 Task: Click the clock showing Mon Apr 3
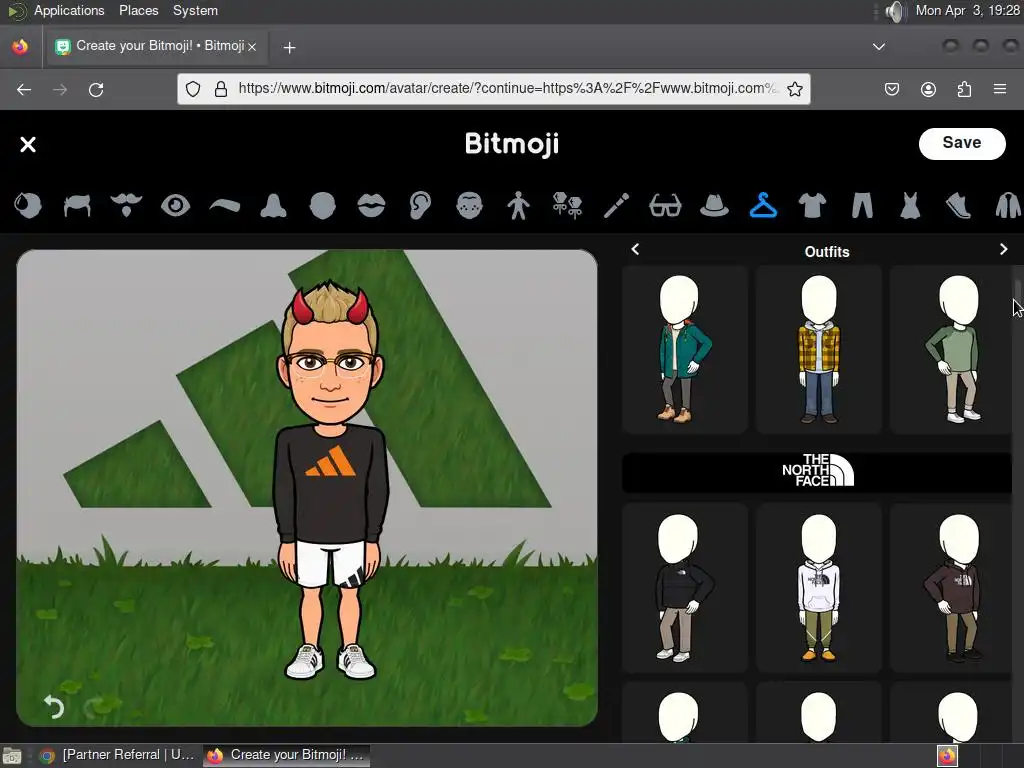click(x=967, y=10)
